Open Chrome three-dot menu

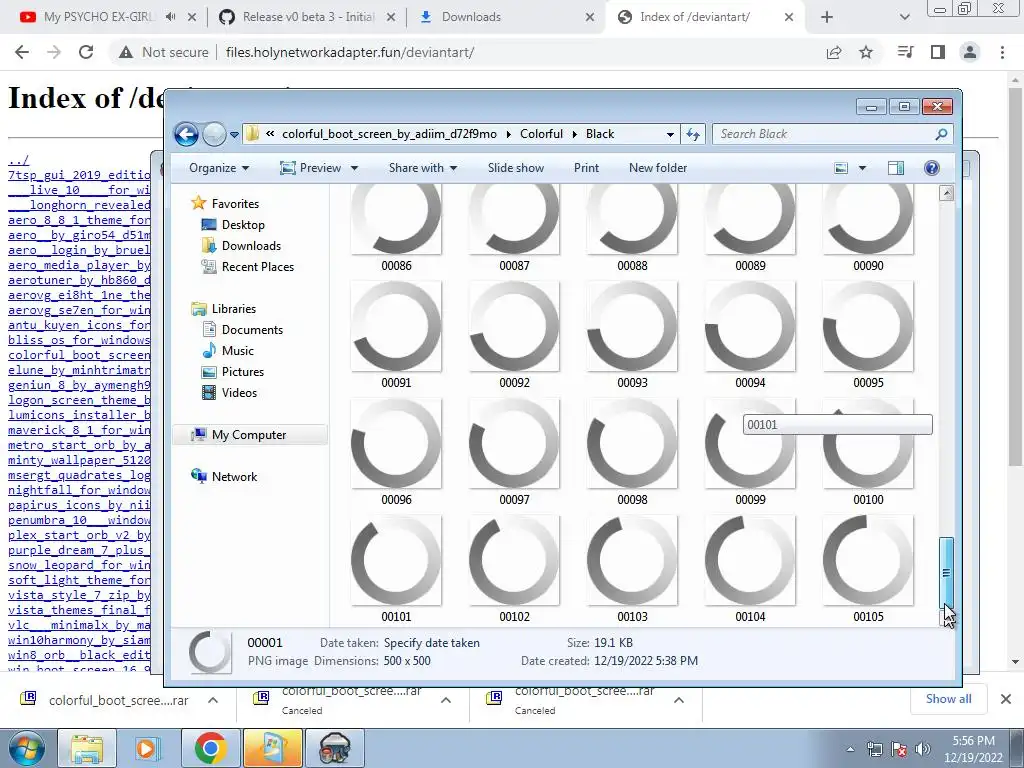(x=1002, y=52)
